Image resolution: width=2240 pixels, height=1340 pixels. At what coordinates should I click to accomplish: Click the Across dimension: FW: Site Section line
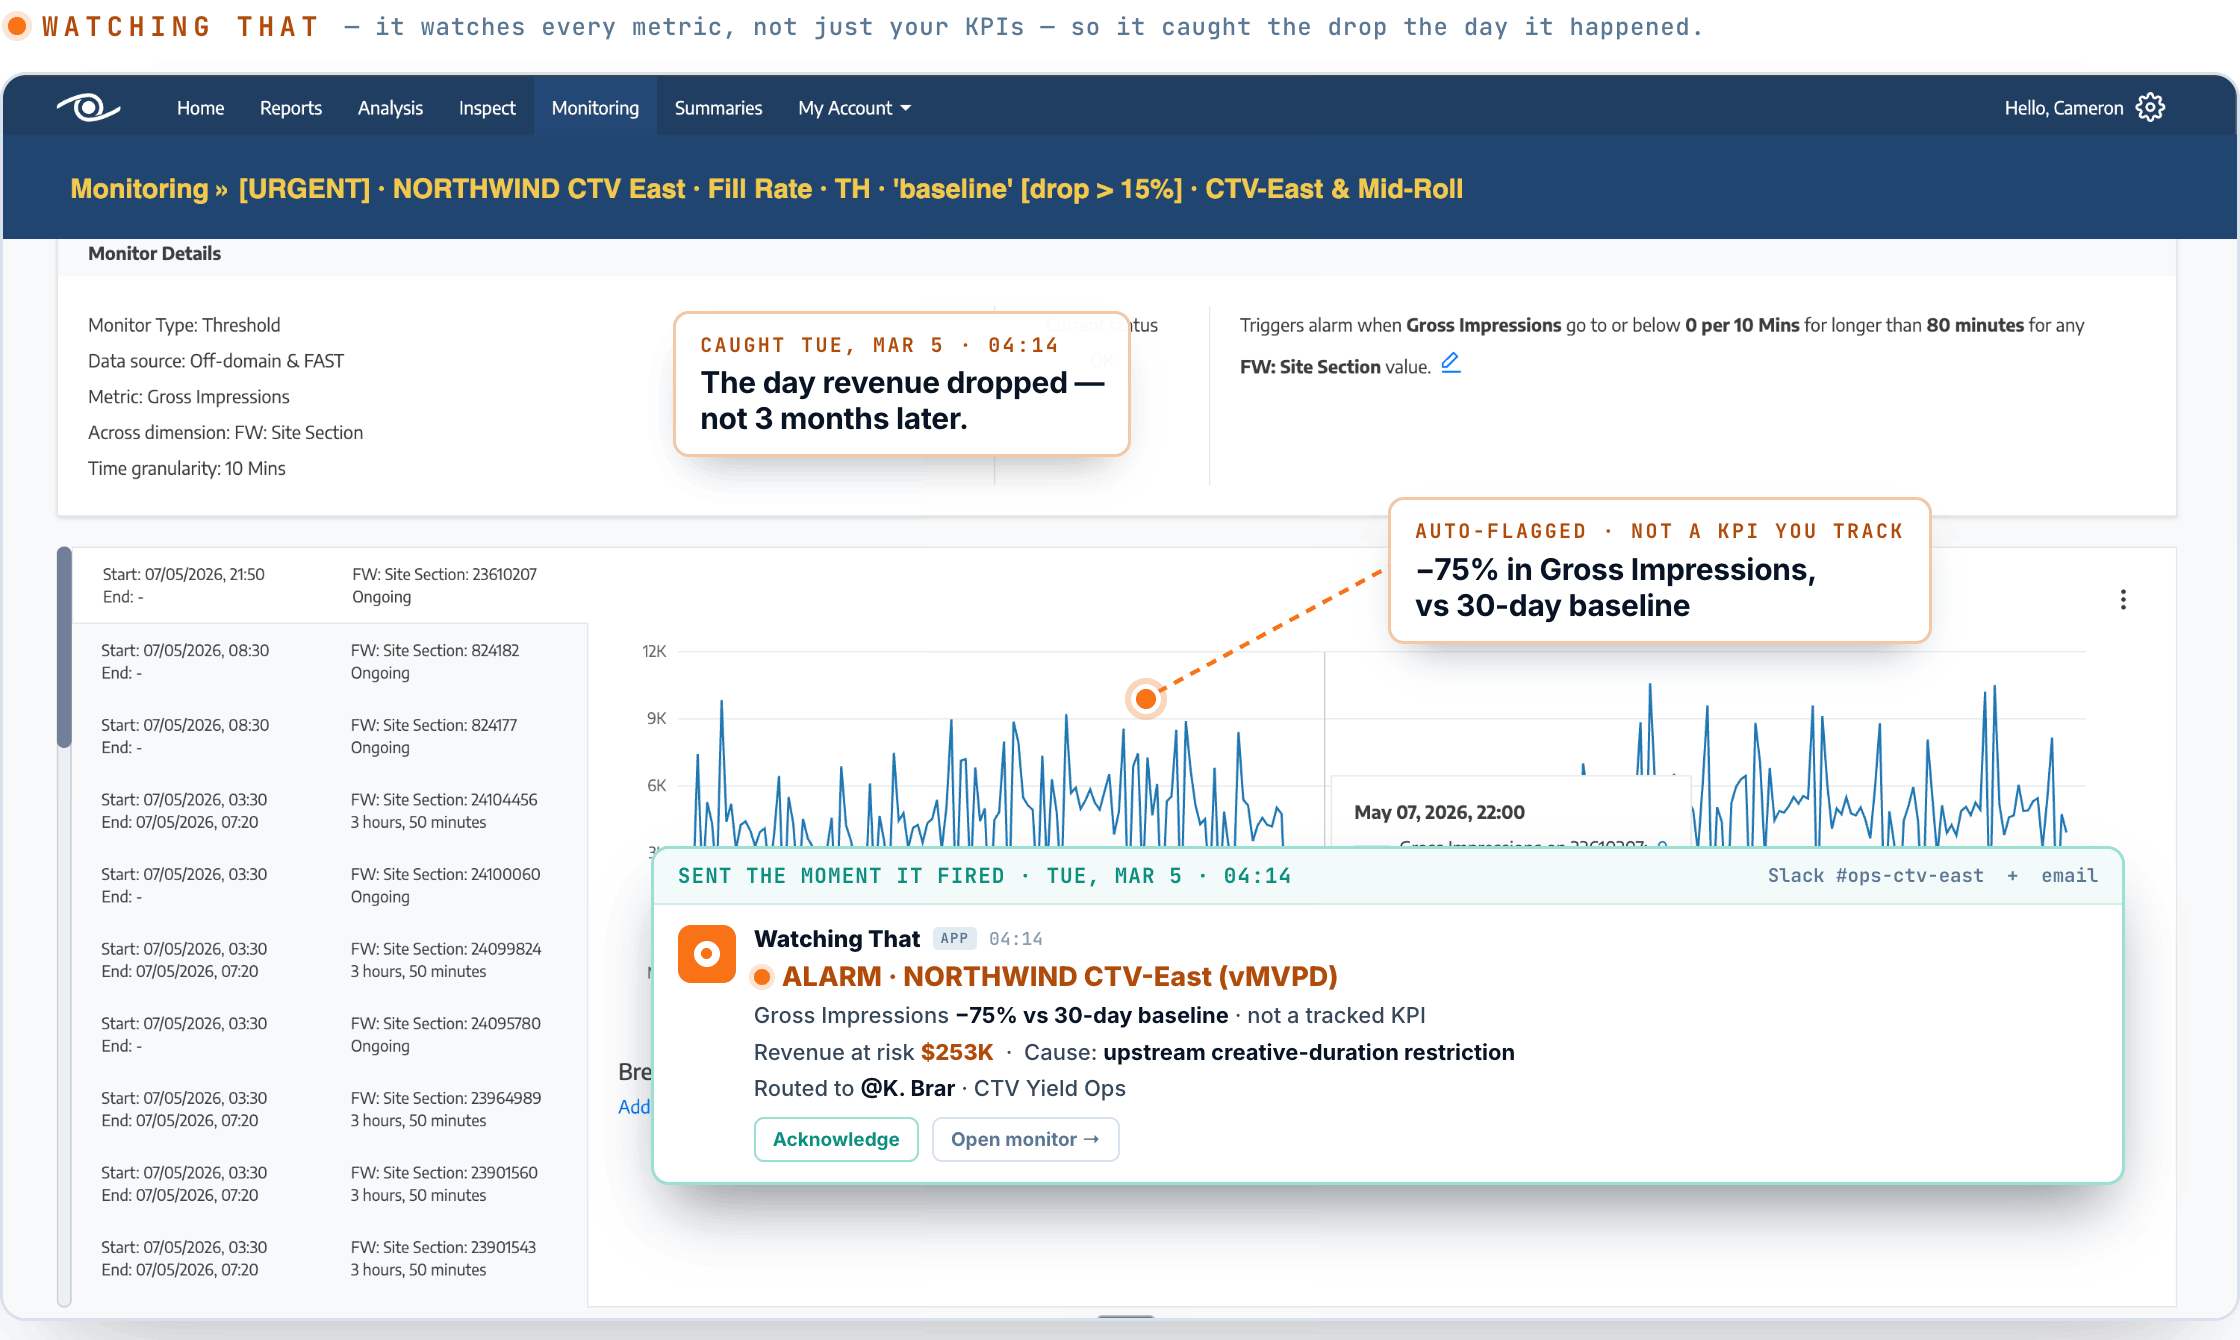(226, 433)
